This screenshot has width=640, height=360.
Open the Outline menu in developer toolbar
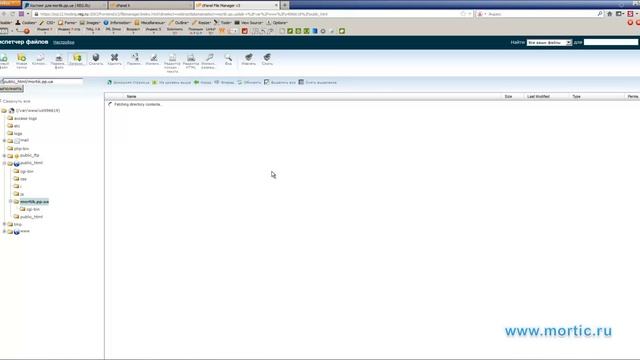179,22
